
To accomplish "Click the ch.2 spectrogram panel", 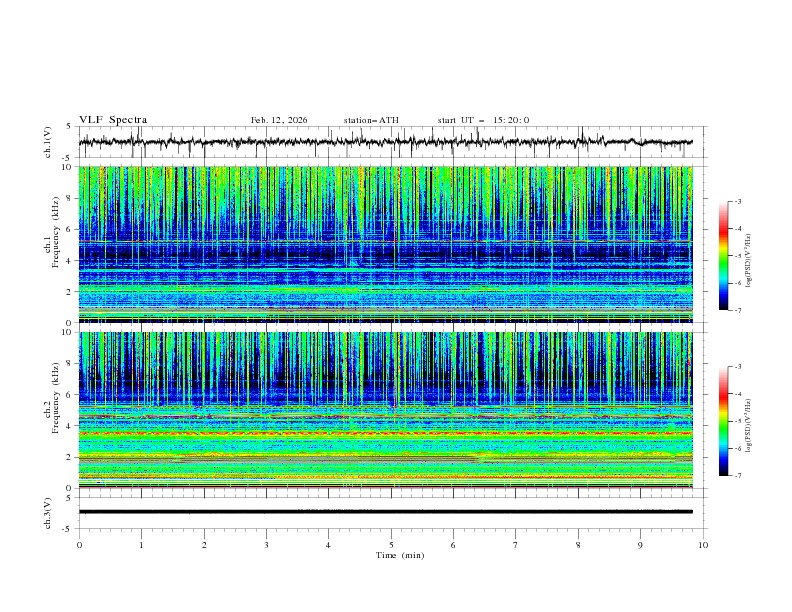I will [x=385, y=410].
